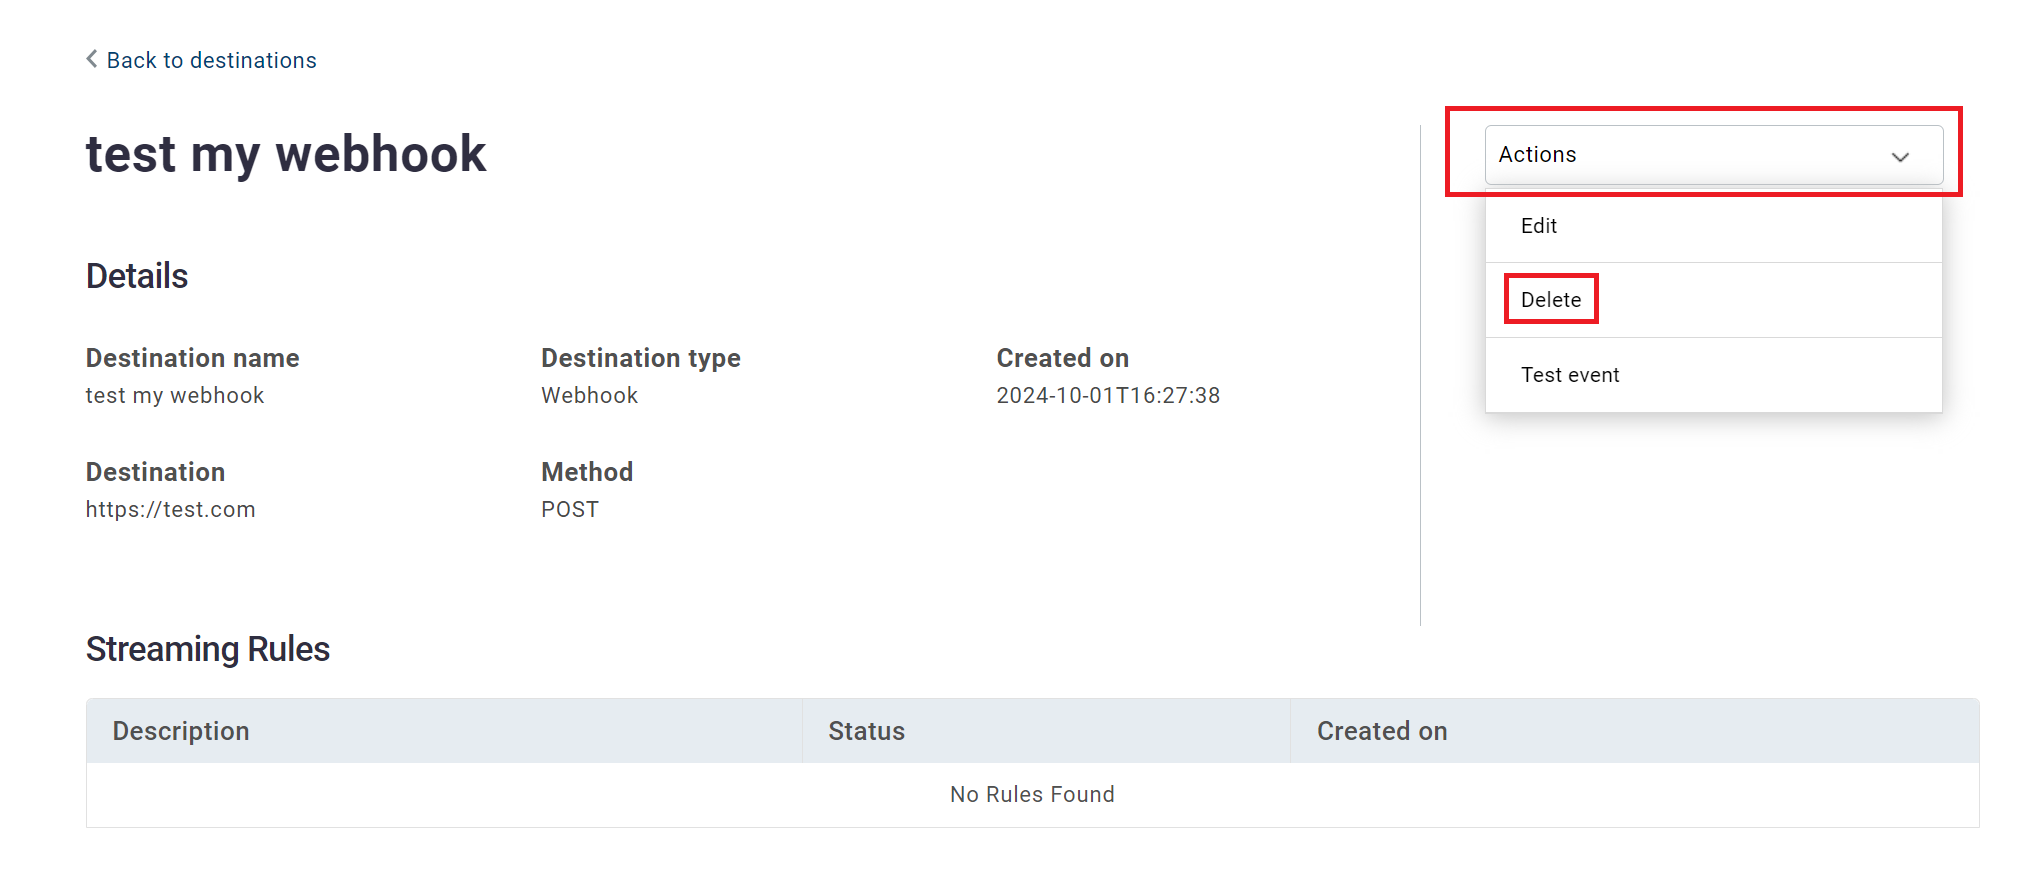Click the Method field label
Image resolution: width=2042 pixels, height=890 pixels.
pyautogui.click(x=587, y=472)
